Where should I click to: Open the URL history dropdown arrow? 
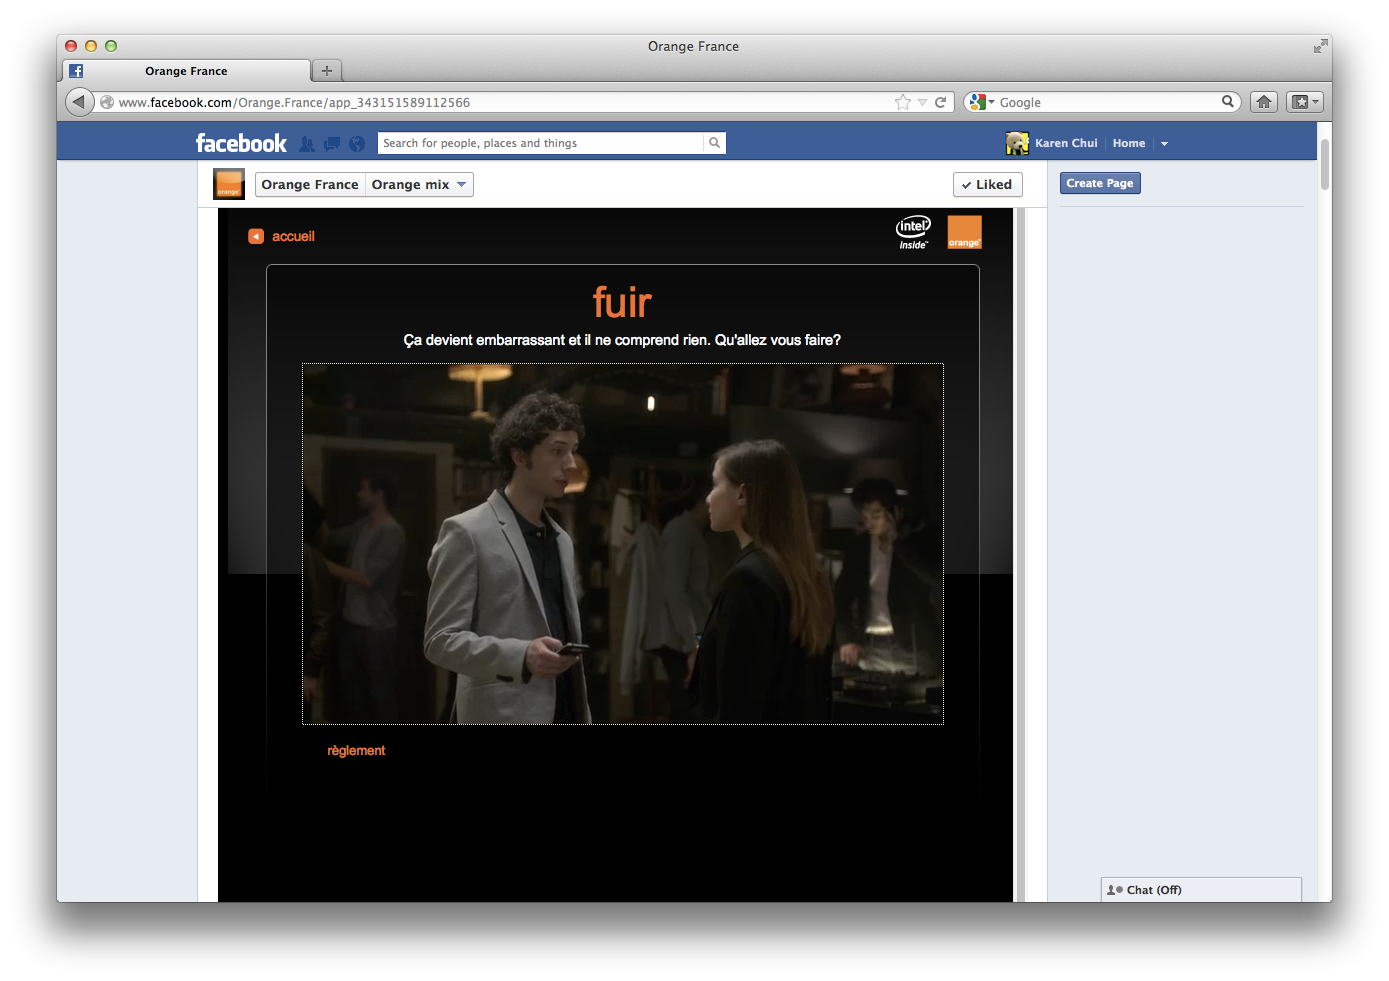pyautogui.click(x=922, y=102)
